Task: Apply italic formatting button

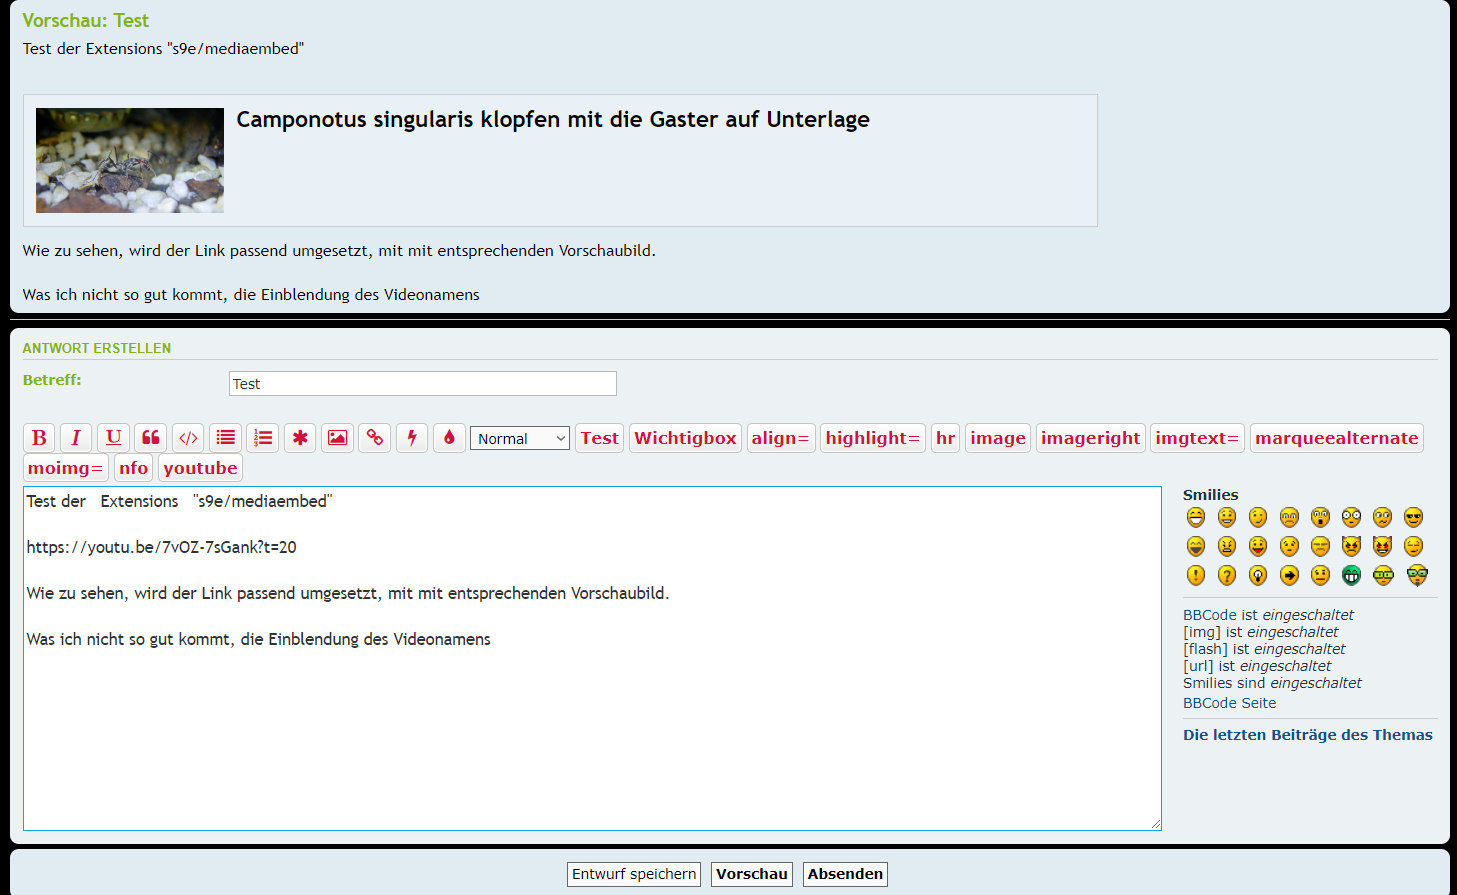Action: point(76,438)
